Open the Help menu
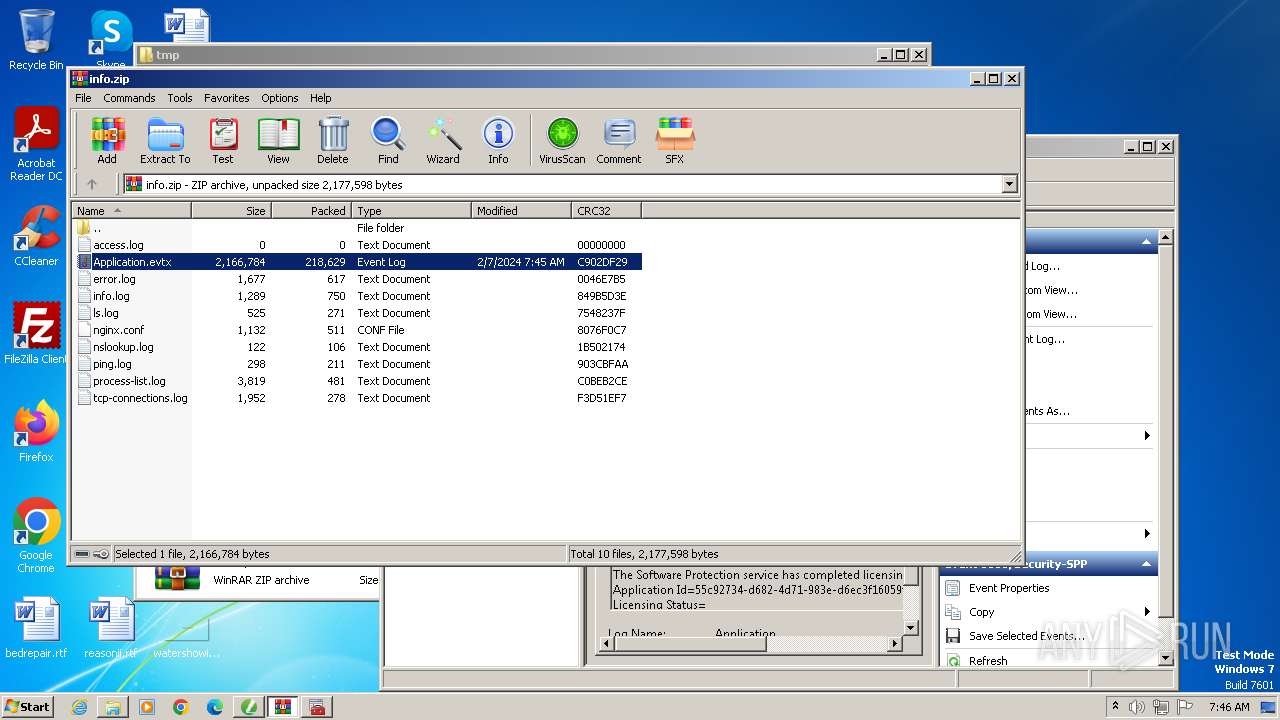 tap(320, 98)
